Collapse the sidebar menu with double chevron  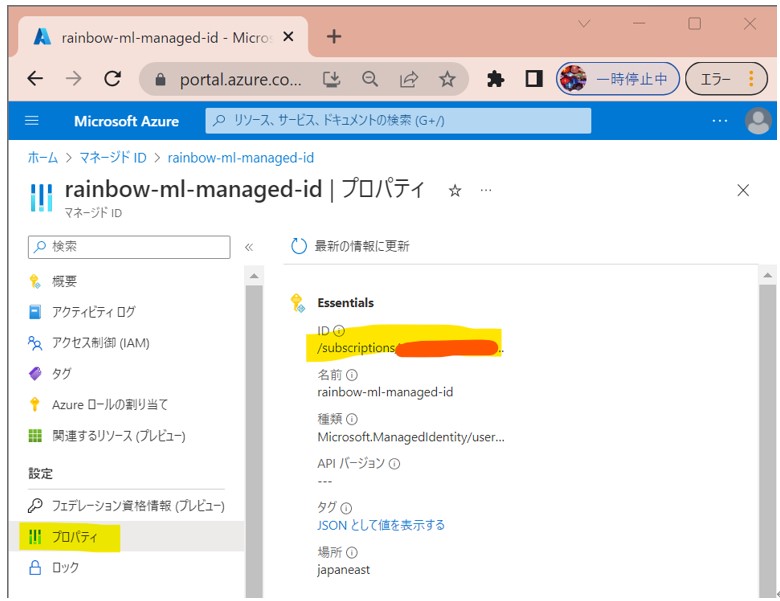pyautogui.click(x=249, y=247)
